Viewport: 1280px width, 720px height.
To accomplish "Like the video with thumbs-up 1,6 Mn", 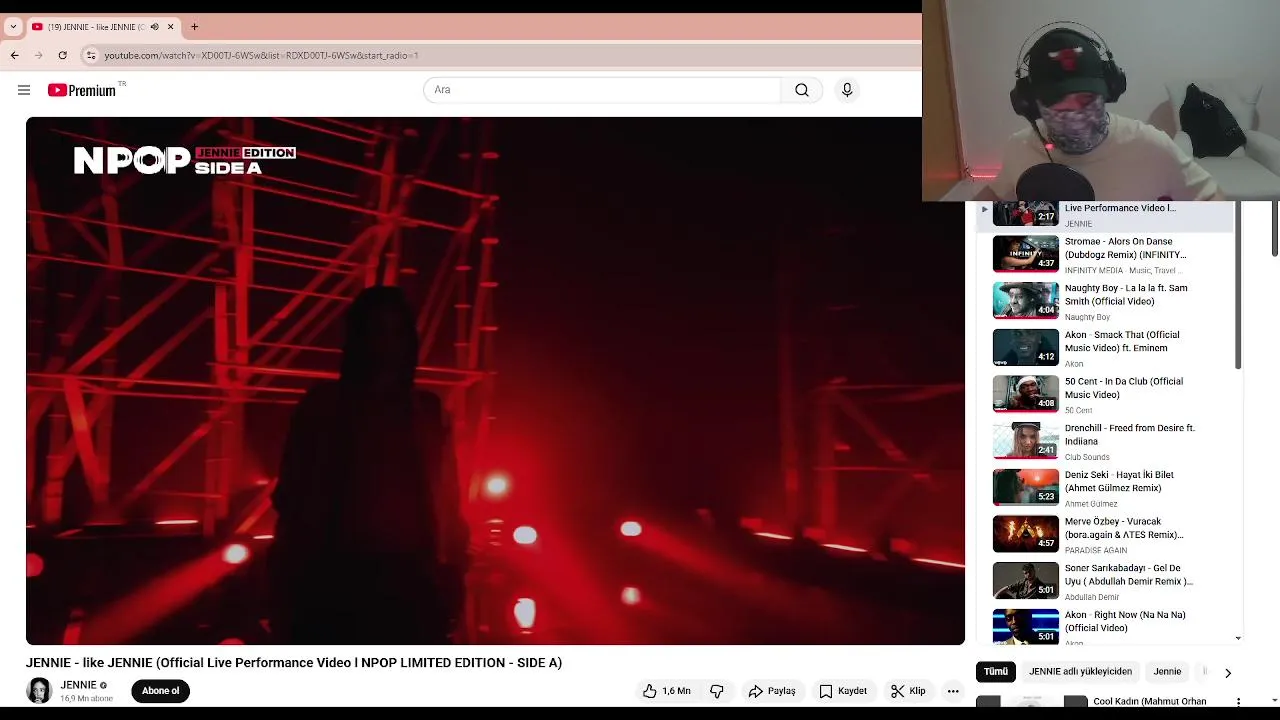I will 667,691.
